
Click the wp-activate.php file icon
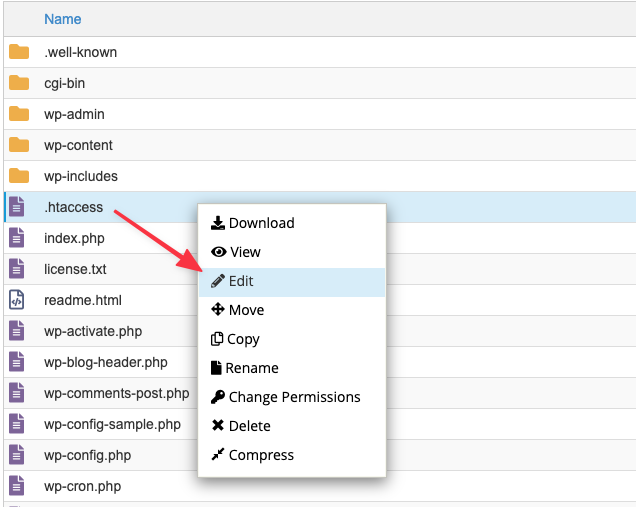[17, 331]
